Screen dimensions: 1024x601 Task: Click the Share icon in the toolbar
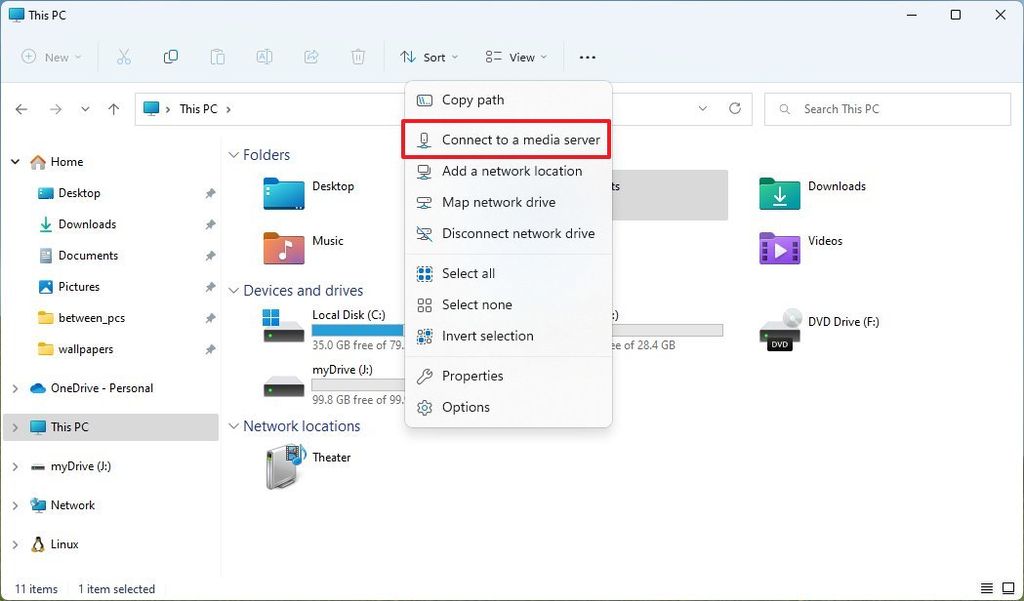click(x=311, y=57)
